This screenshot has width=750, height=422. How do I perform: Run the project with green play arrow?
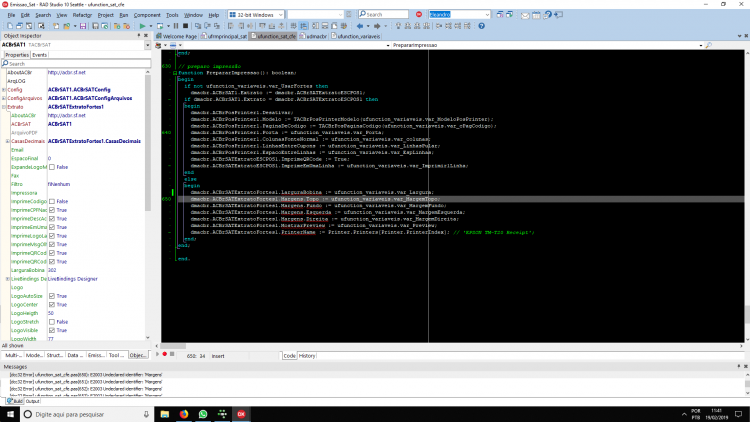[142, 26]
